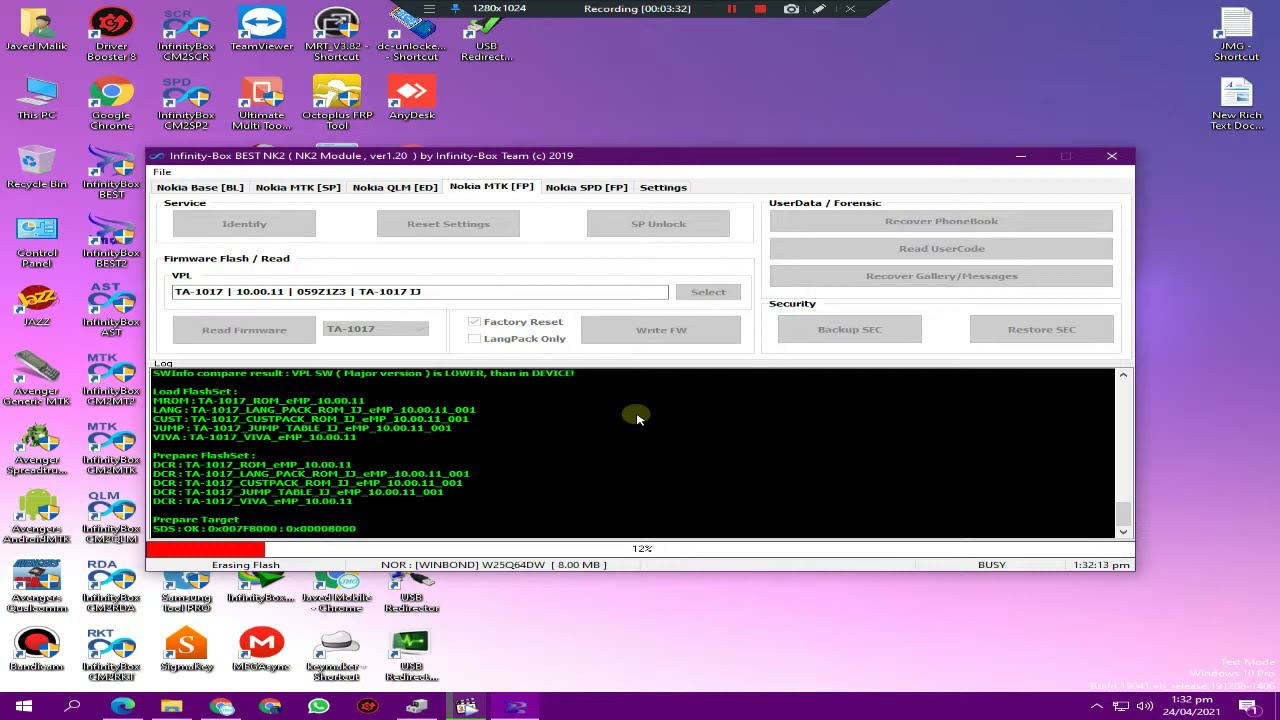Activate the pencil drawing tool
Viewport: 1280px width, 720px height.
(x=819, y=9)
